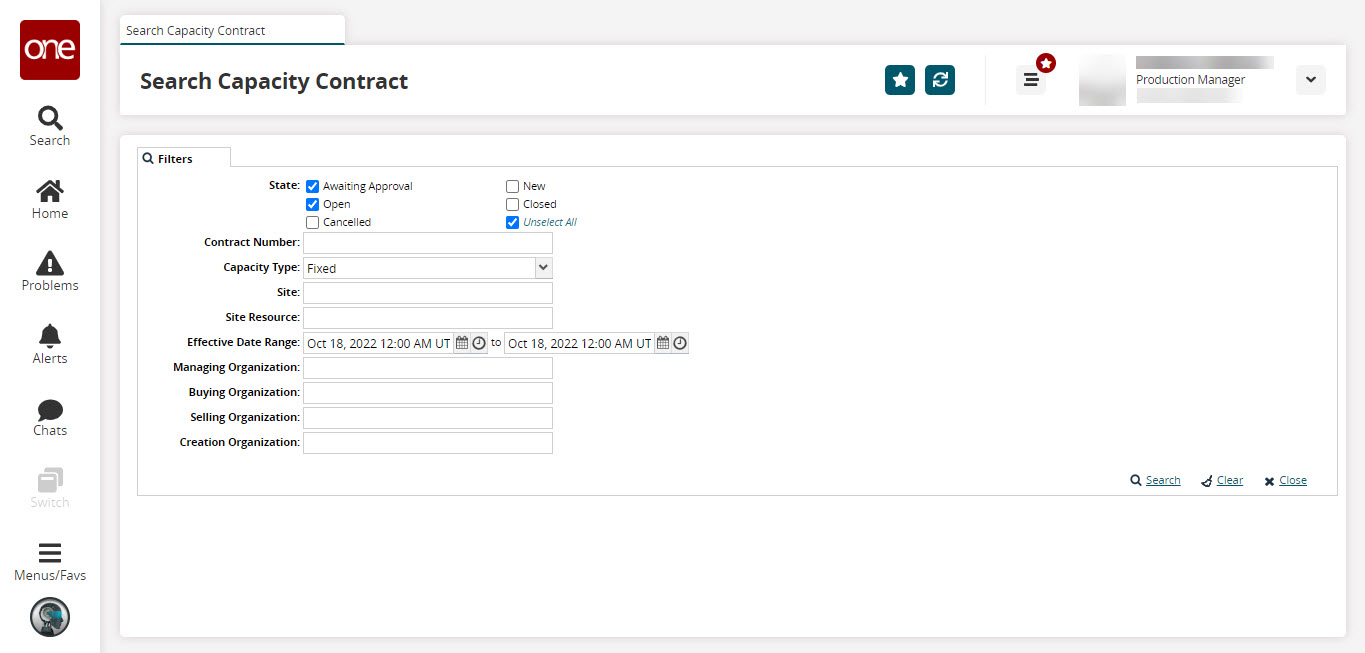
Task: Refresh the Search Capacity Contract page
Action: [940, 80]
